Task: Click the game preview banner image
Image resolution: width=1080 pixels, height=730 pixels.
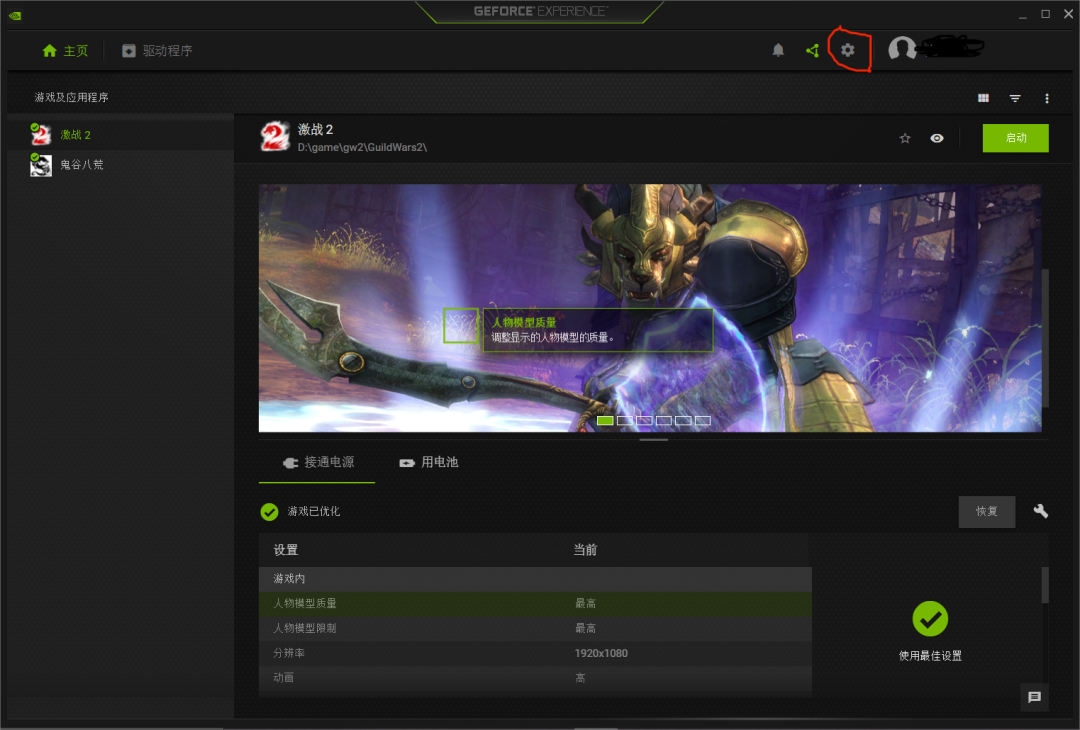Action: pos(650,308)
